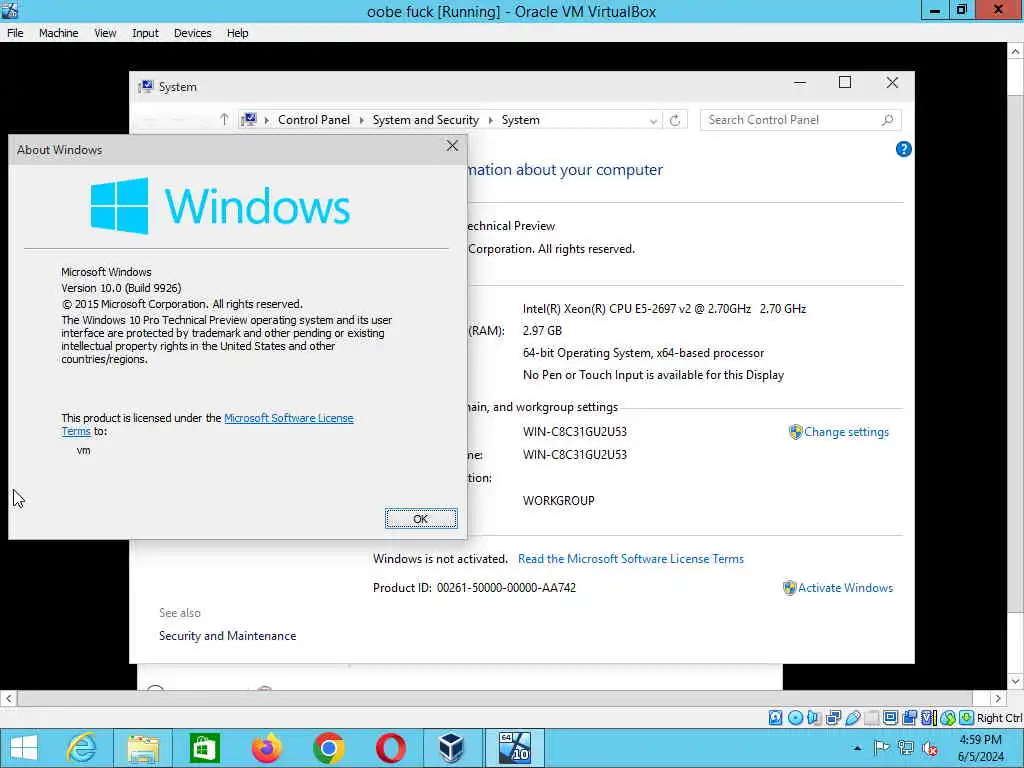Viewport: 1024px width, 768px height.
Task: Launch Internet Explorer from the taskbar
Action: point(81,748)
